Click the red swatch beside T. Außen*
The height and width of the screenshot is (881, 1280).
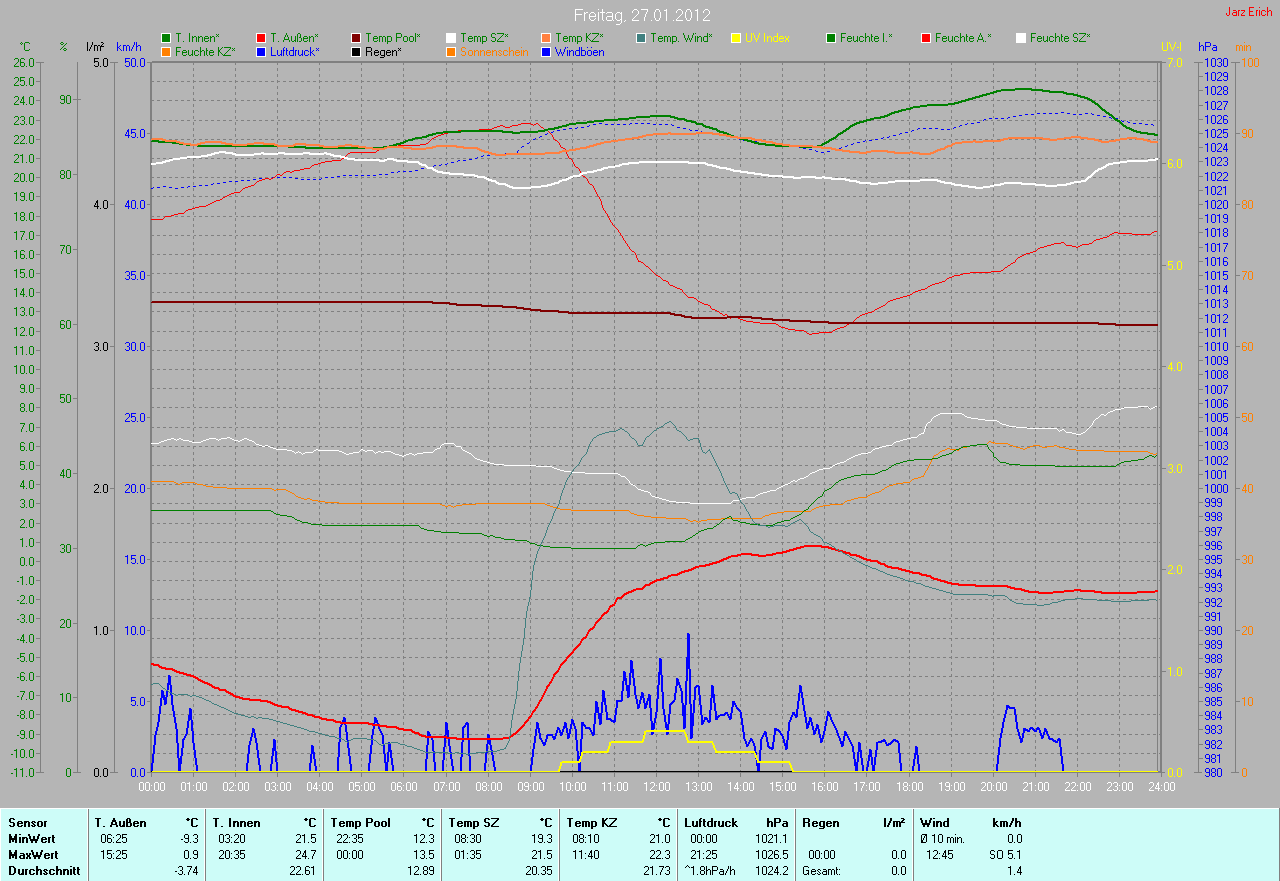click(262, 38)
